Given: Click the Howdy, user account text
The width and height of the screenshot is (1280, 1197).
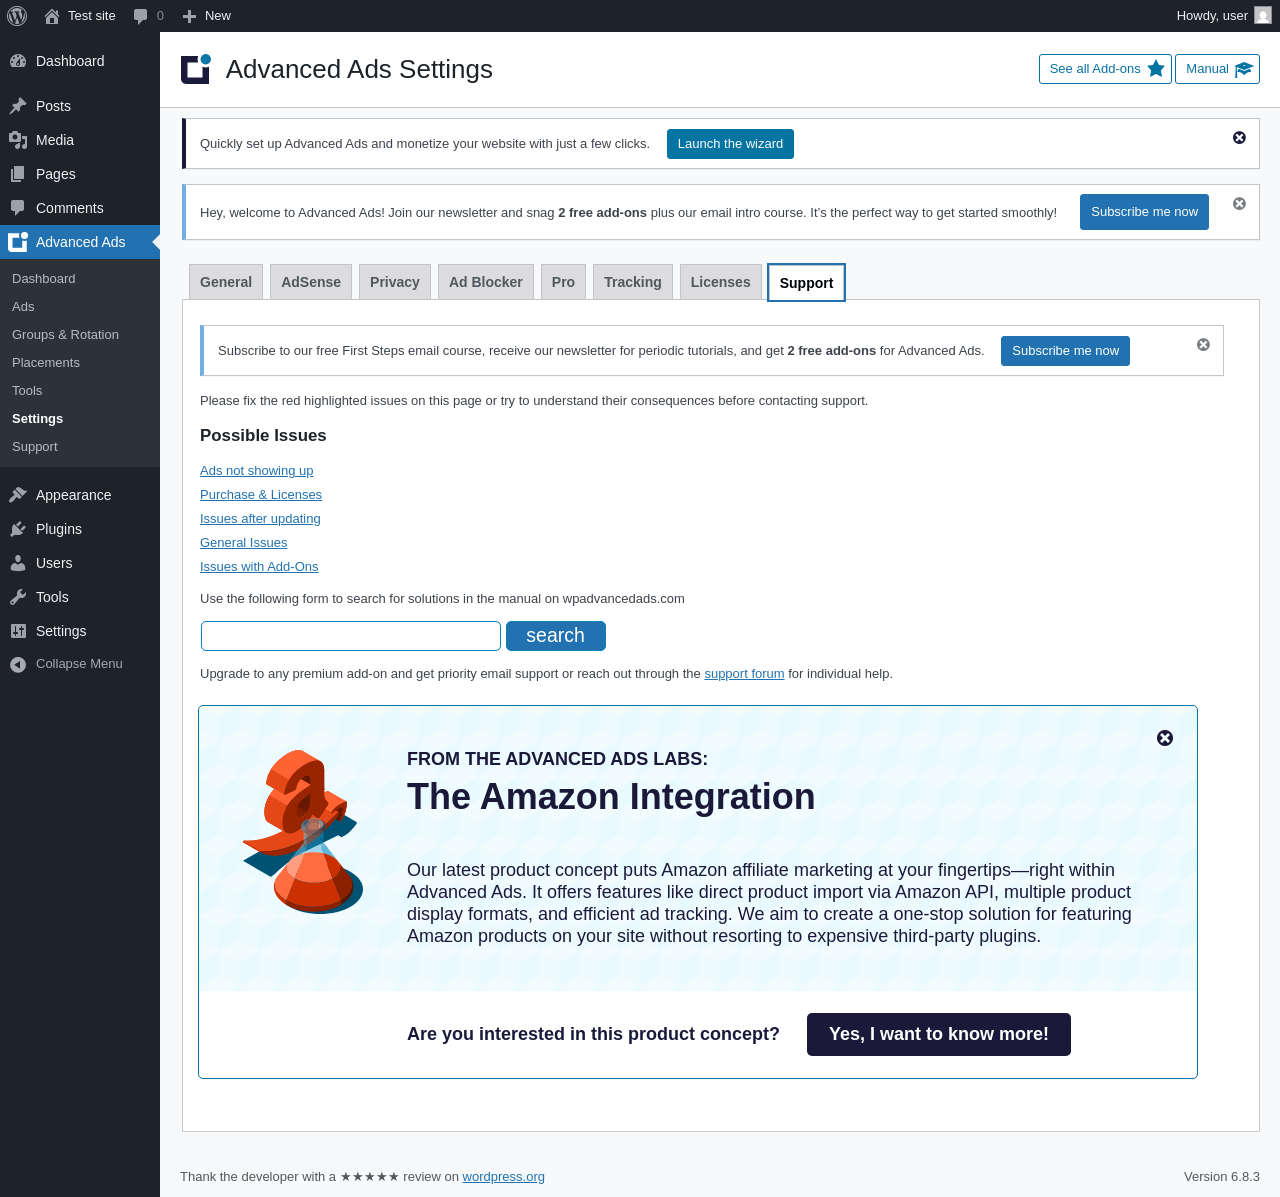Looking at the screenshot, I should pyautogui.click(x=1212, y=16).
